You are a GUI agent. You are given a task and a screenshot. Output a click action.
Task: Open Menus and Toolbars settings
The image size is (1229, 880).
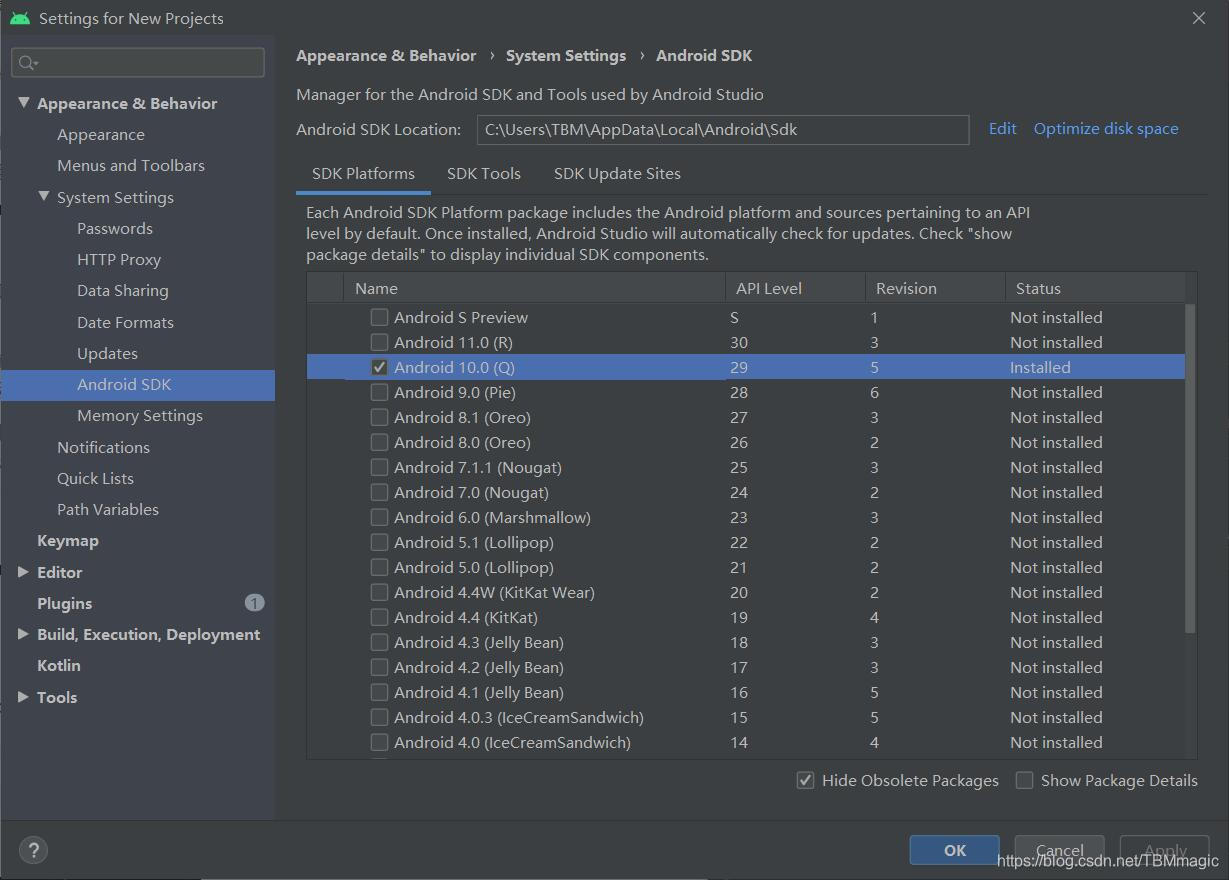(131, 165)
